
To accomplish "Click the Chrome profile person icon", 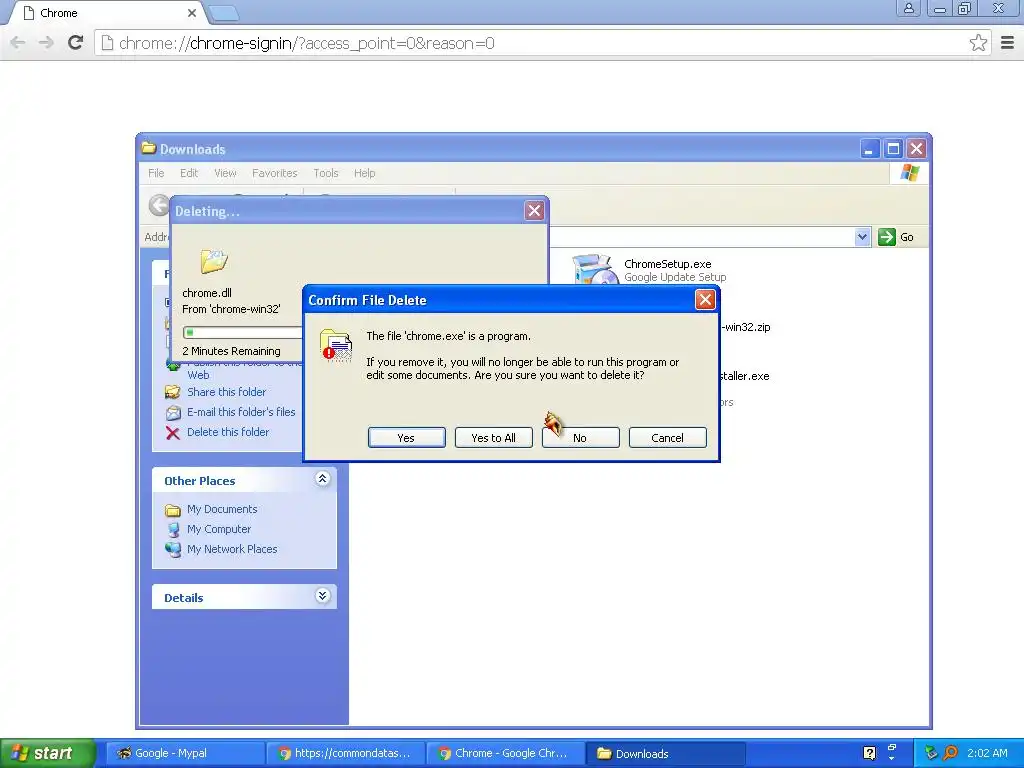I will coord(908,8).
